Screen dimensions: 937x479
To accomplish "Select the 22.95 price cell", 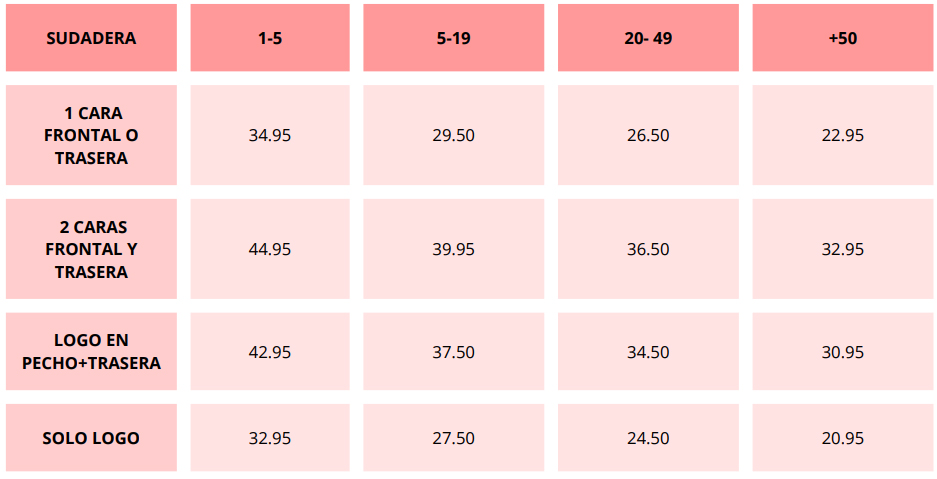I will click(843, 135).
